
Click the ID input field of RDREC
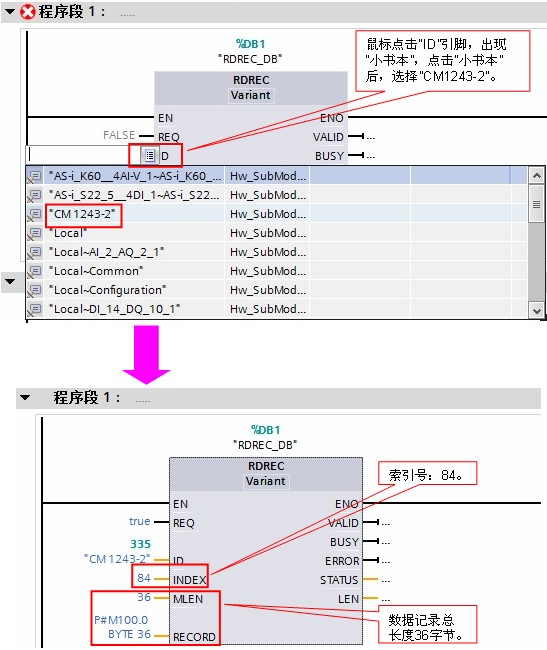click(x=84, y=155)
